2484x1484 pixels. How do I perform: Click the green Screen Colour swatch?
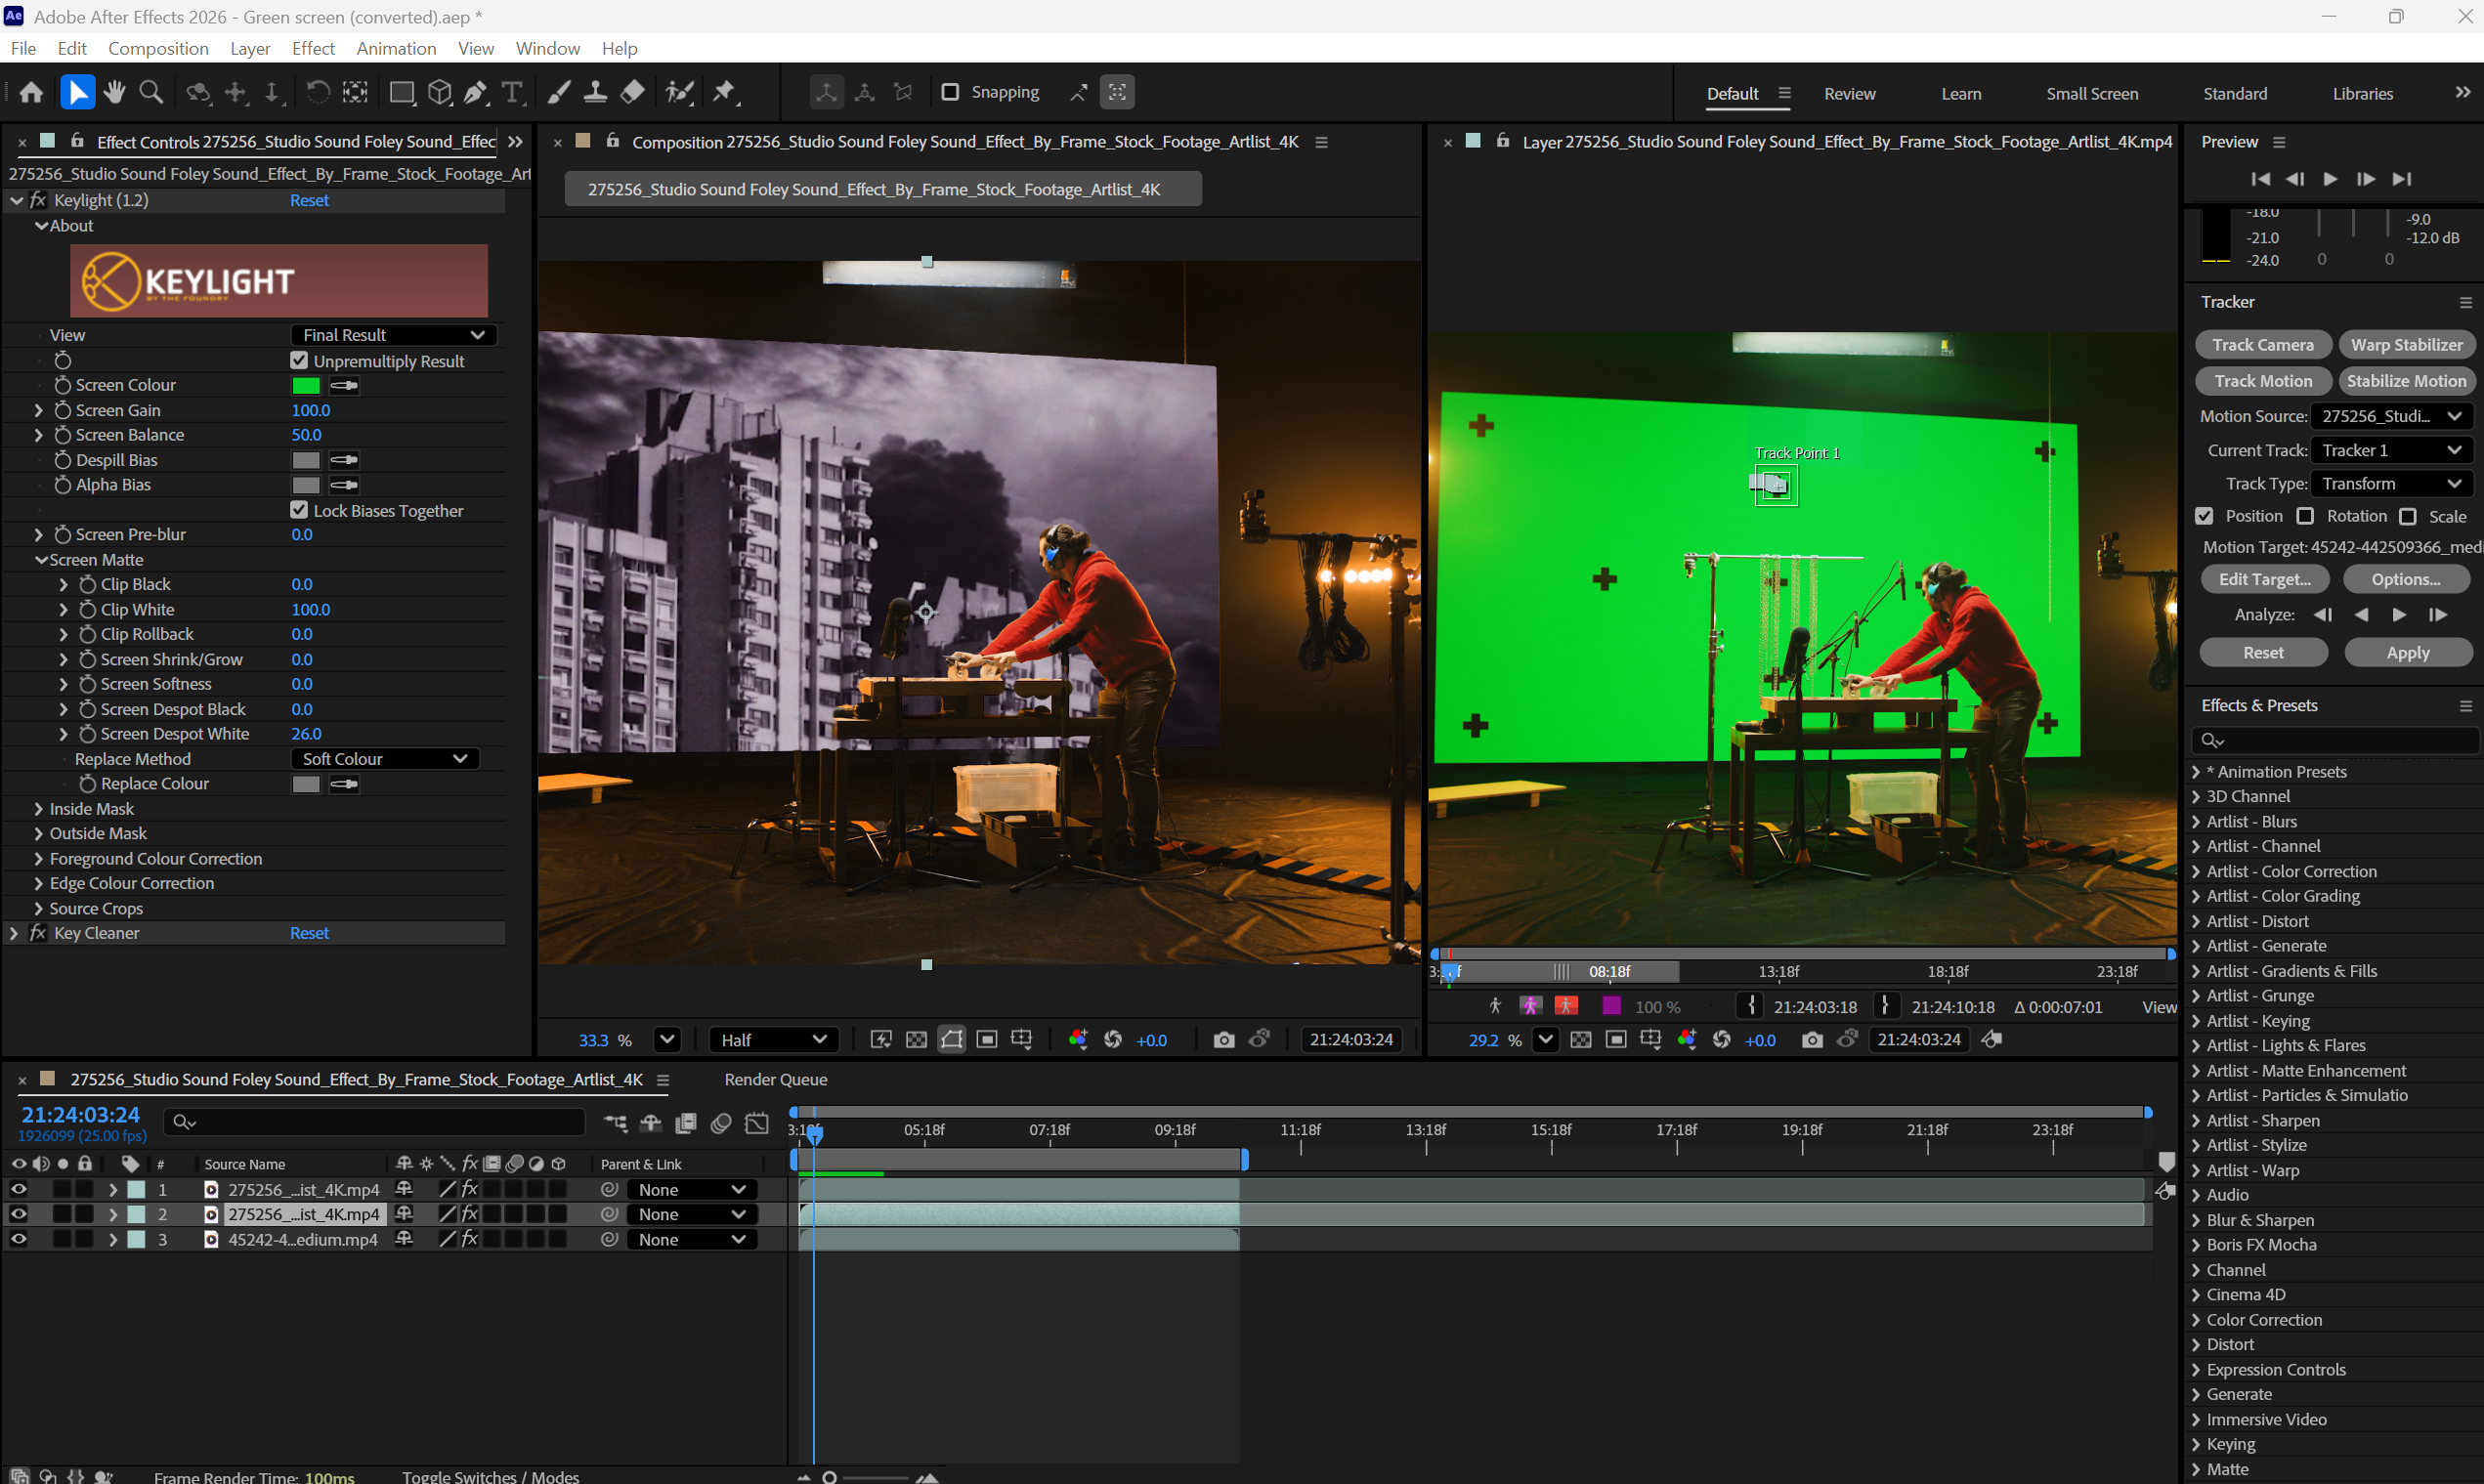[x=305, y=385]
